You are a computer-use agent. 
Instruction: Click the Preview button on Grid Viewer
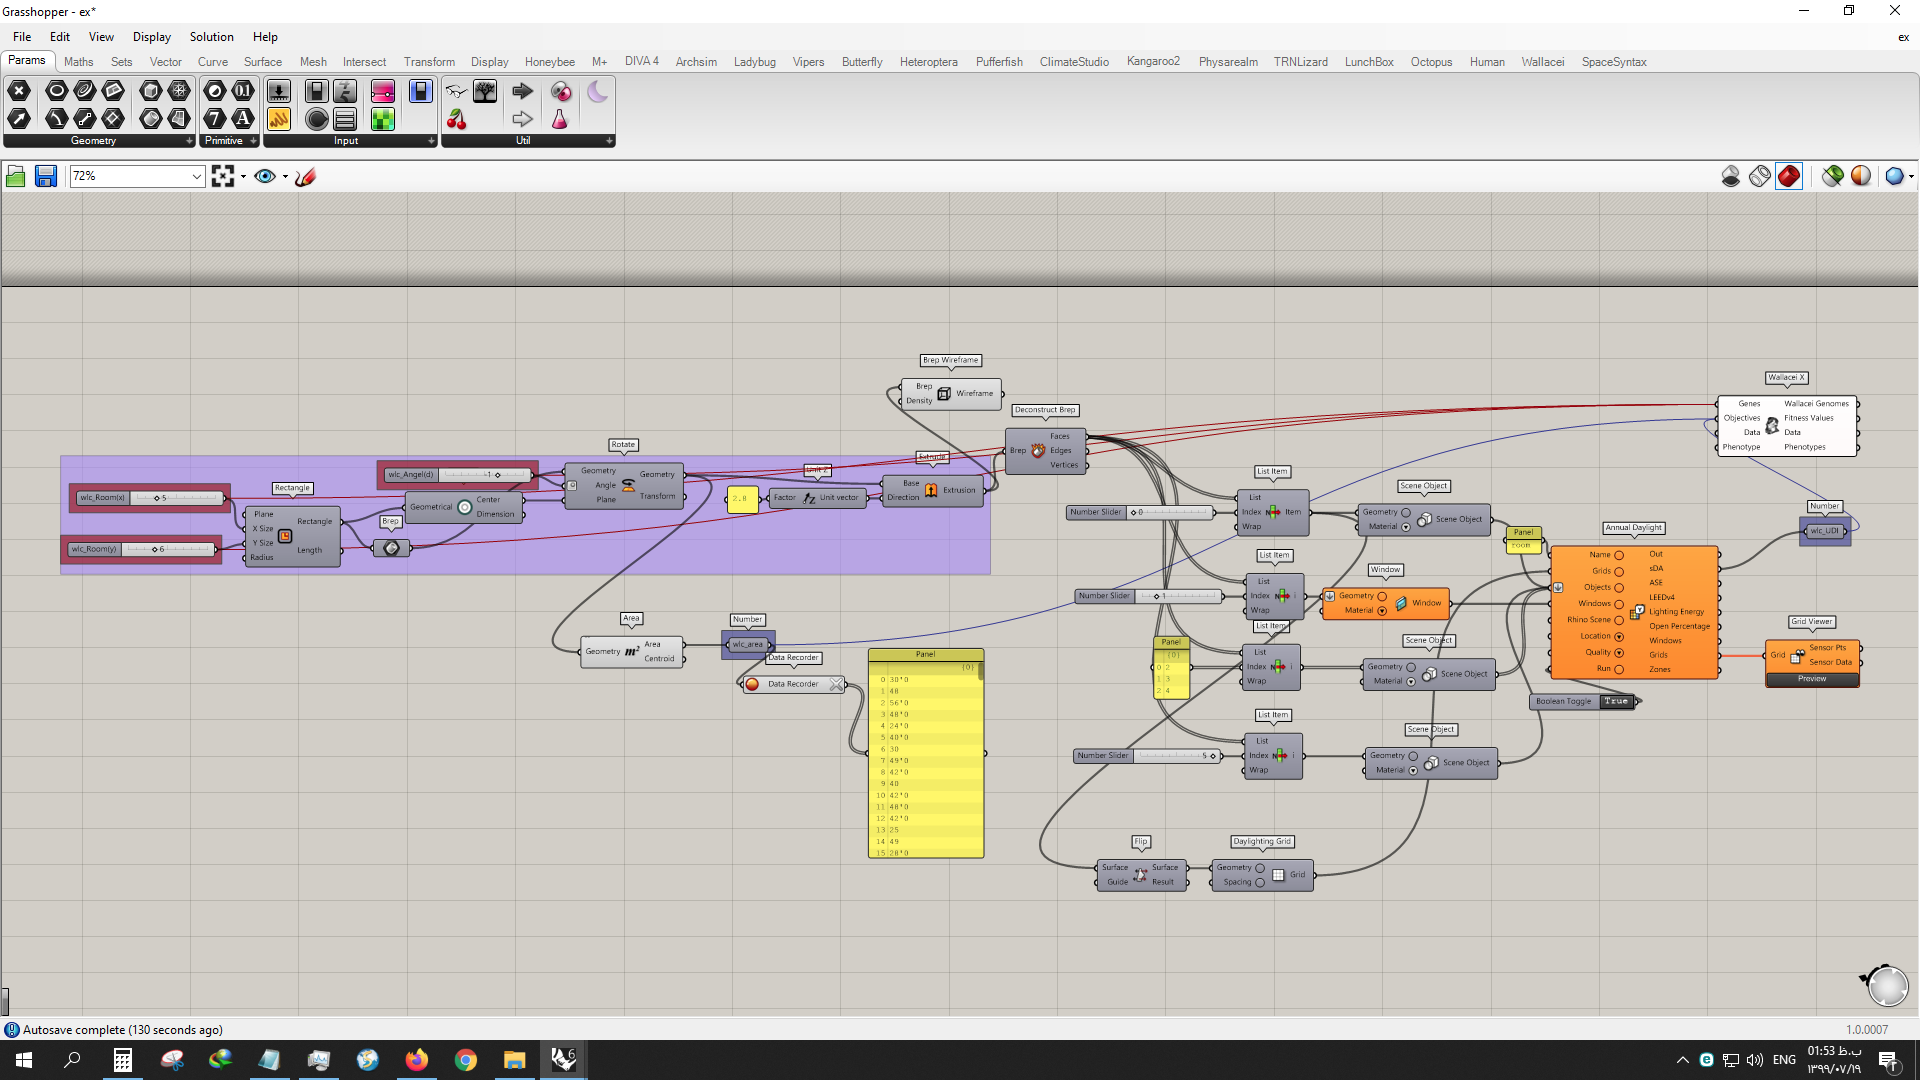1812,679
